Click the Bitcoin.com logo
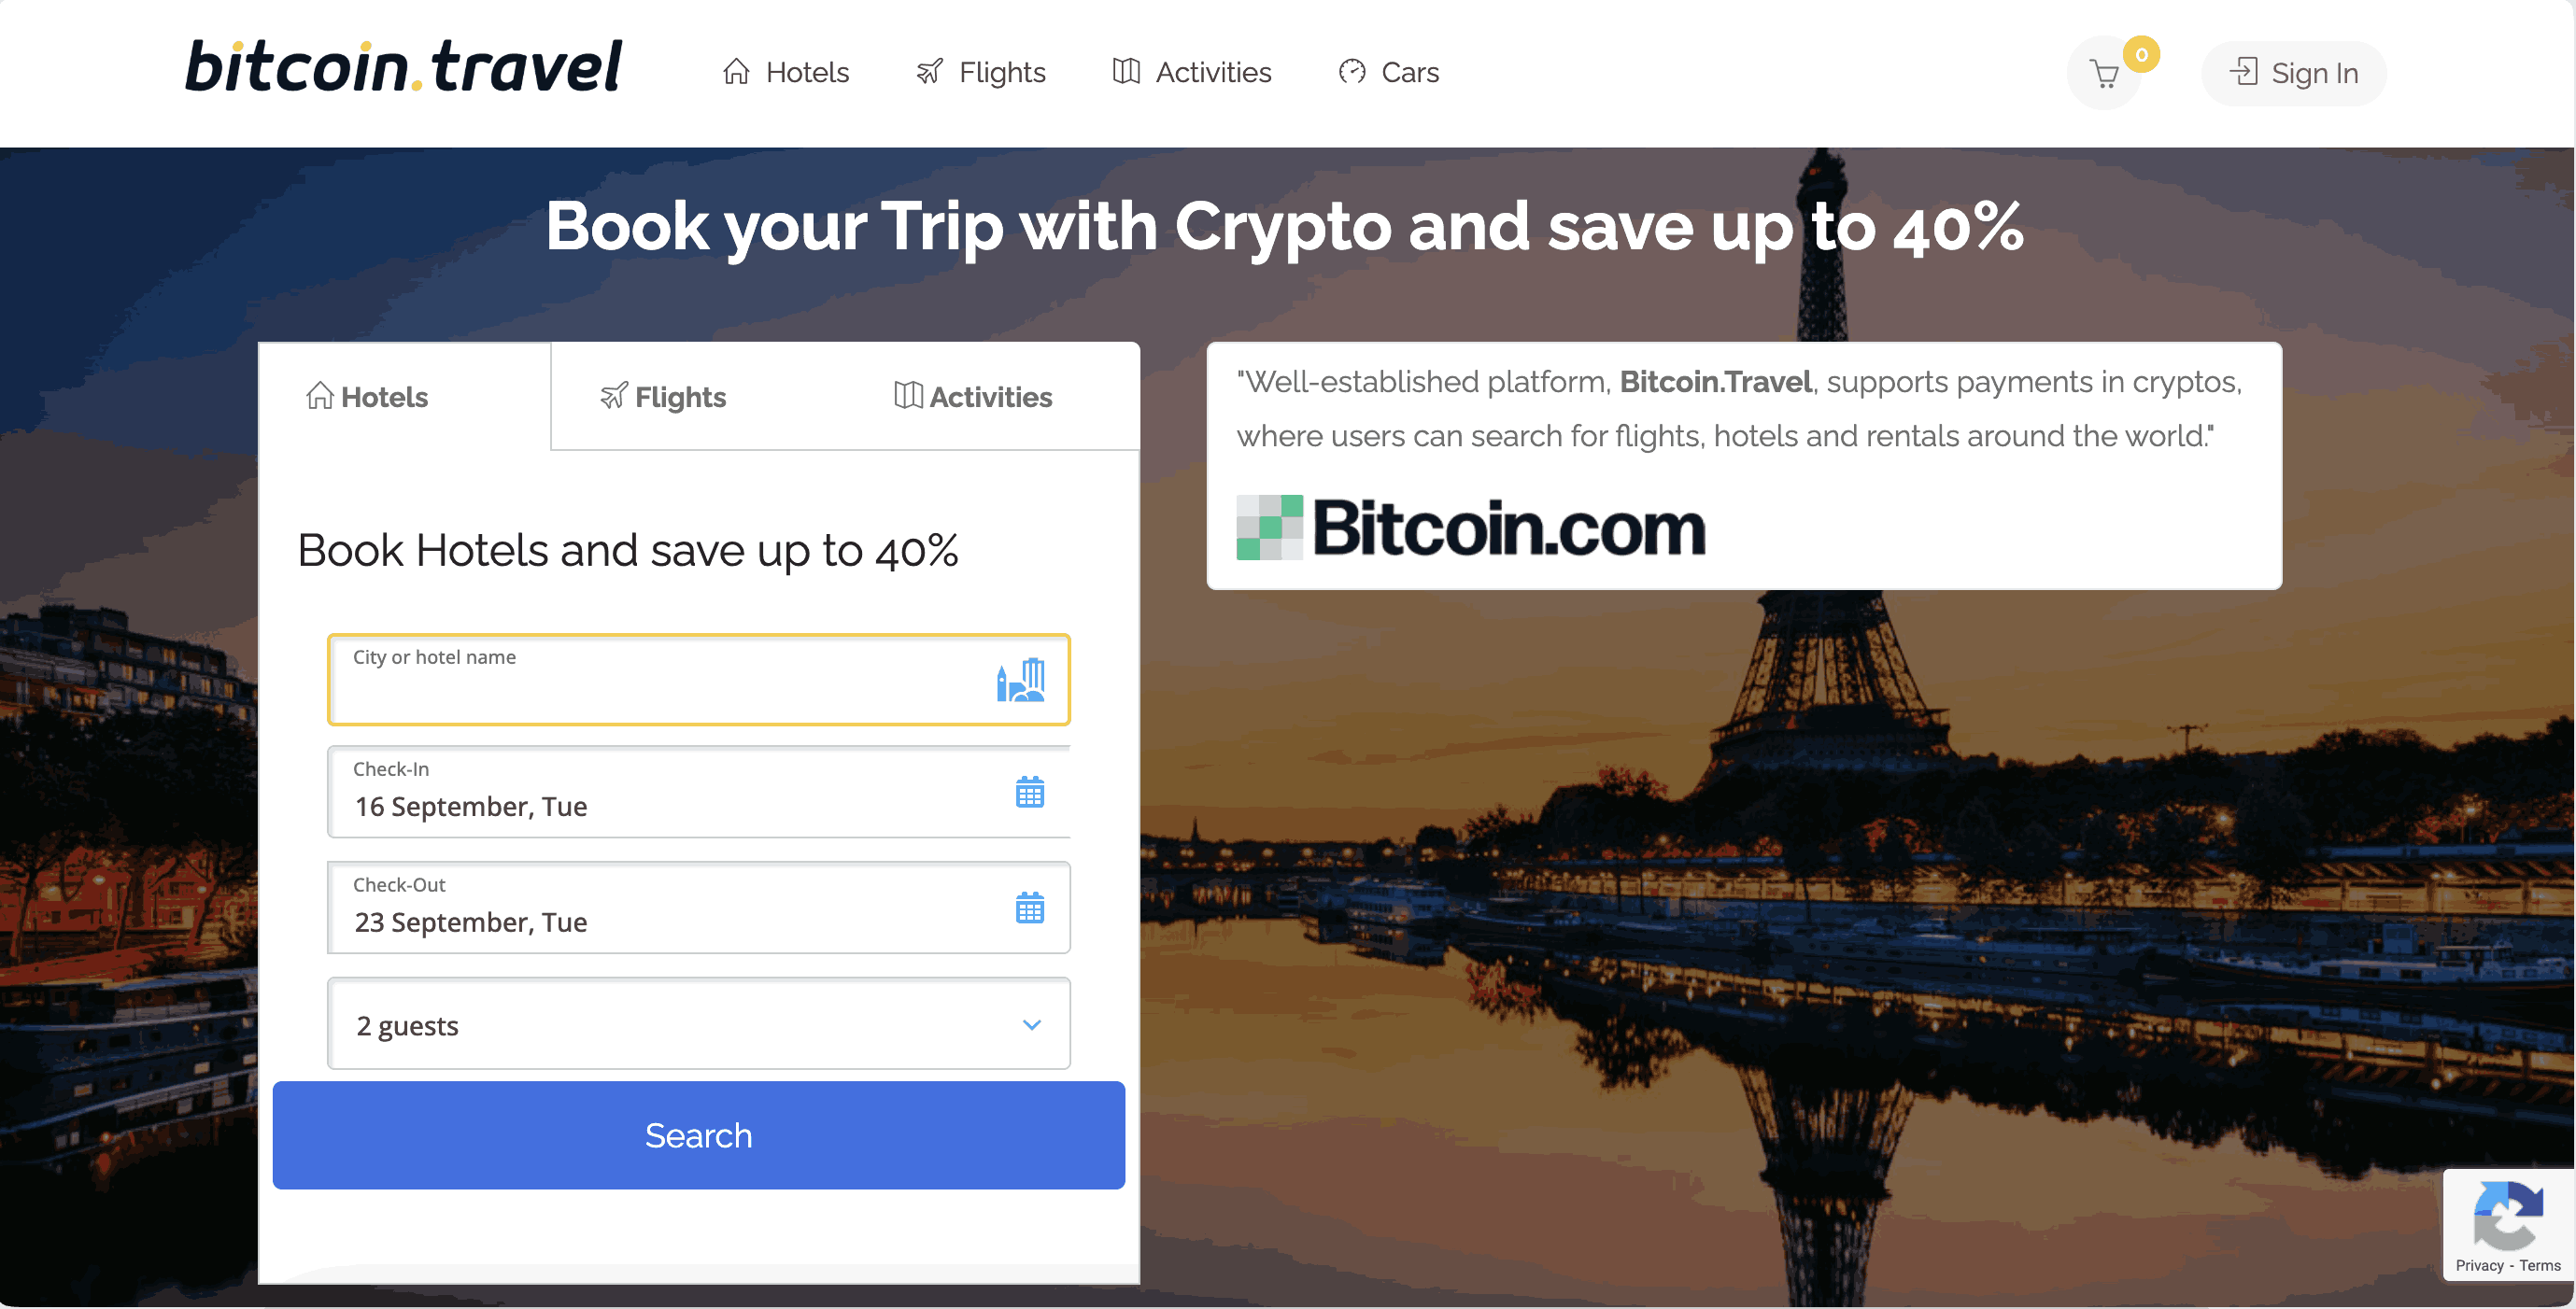Image resolution: width=2576 pixels, height=1309 pixels. pyautogui.click(x=1471, y=528)
